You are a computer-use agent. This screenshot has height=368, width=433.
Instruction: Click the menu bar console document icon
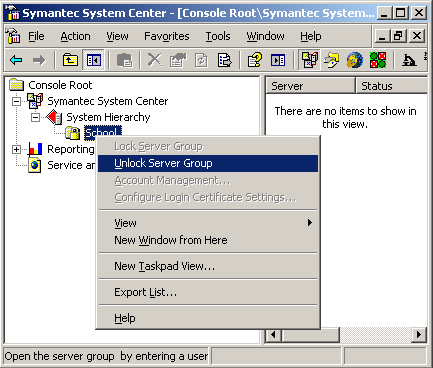(13, 36)
